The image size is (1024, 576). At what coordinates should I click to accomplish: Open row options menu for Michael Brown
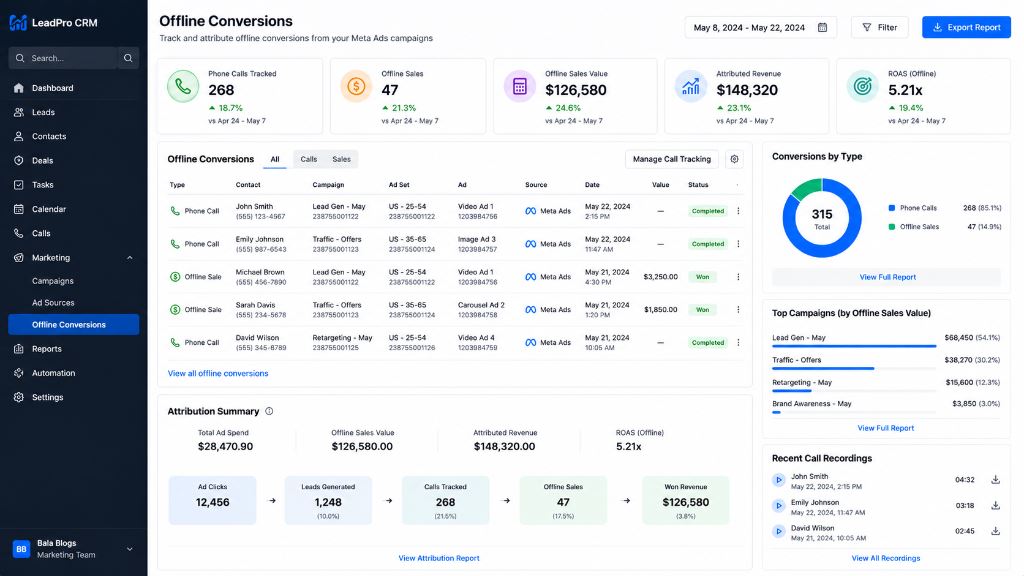[739, 277]
